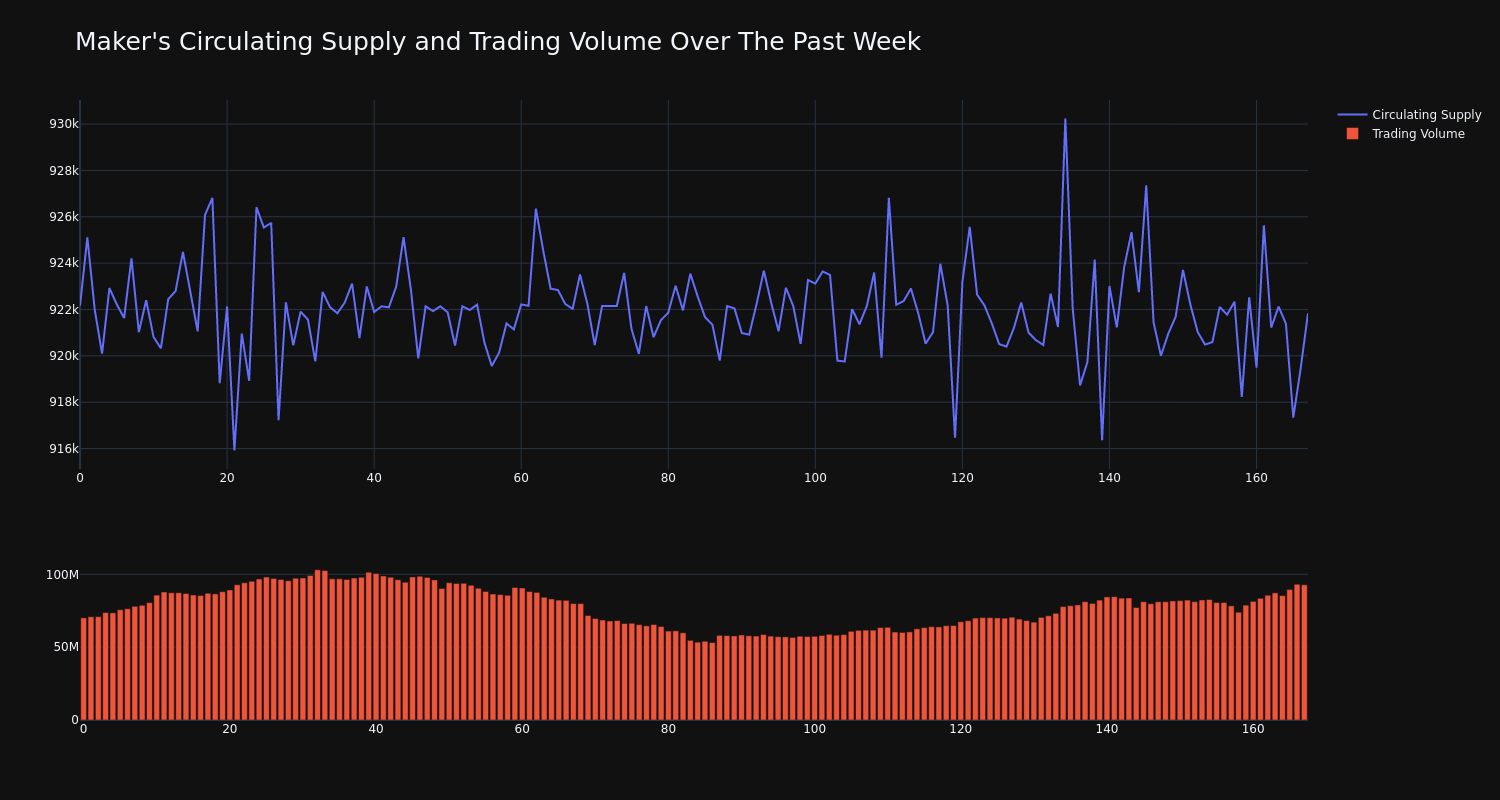Image resolution: width=1500 pixels, height=800 pixels.
Task: Click the 922k y-axis label
Action: click(64, 310)
